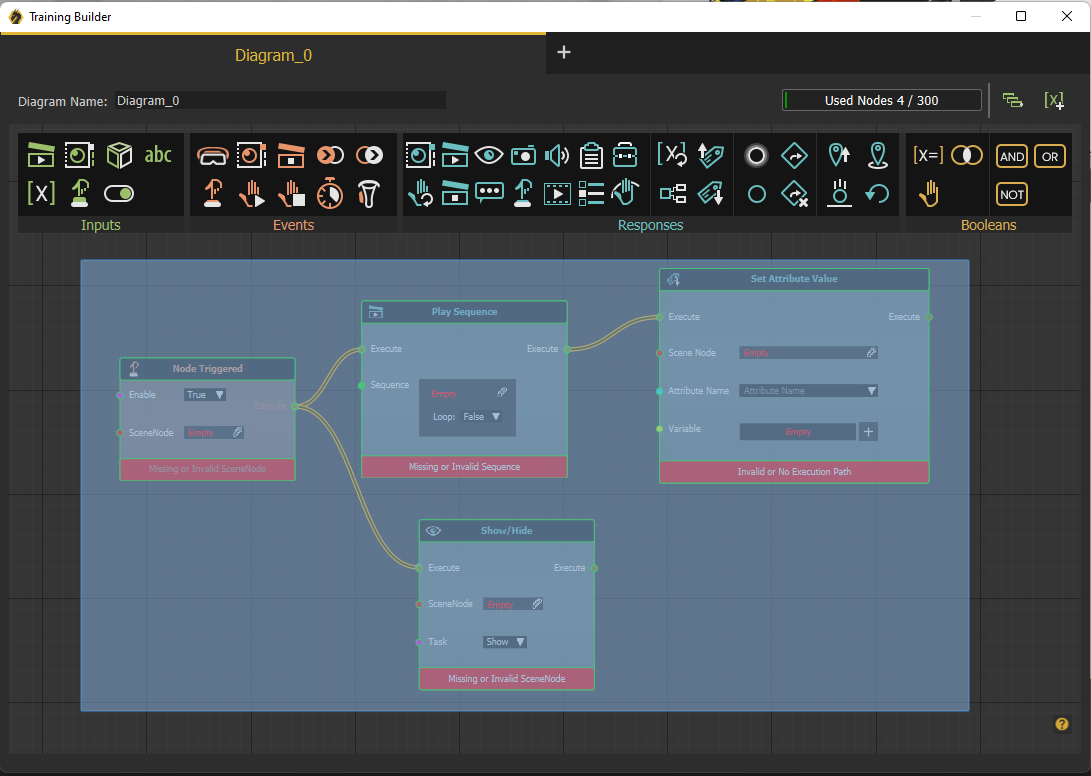The height and width of the screenshot is (776, 1091).
Task: Click the Scene Node picker in Set Attribute Value
Action: [x=871, y=353]
